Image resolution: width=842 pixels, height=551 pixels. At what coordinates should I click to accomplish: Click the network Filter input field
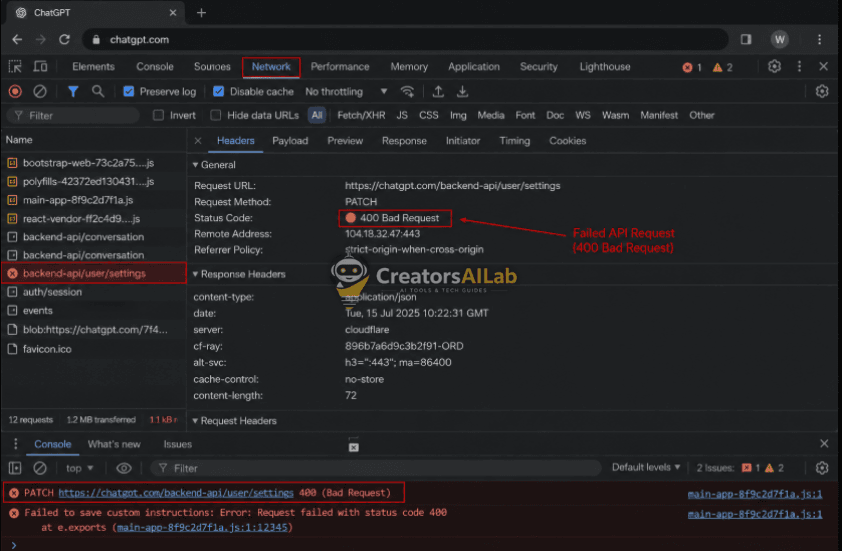click(x=73, y=115)
